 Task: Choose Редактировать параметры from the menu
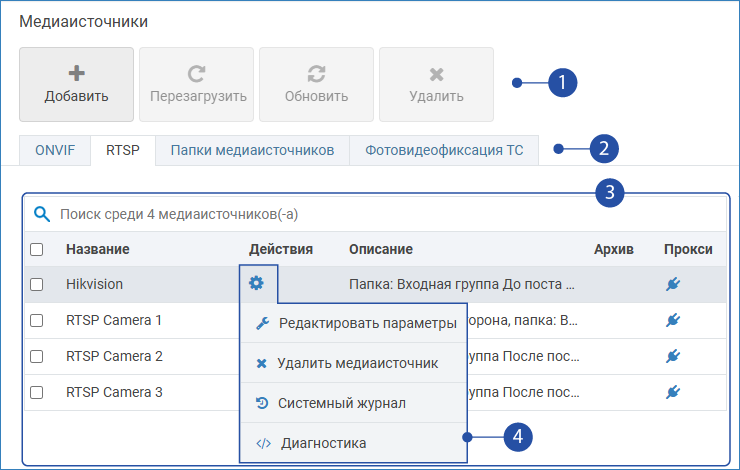click(x=367, y=323)
